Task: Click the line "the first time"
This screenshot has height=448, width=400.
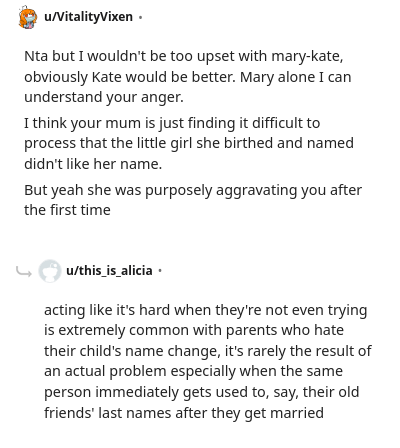Action: 67,210
